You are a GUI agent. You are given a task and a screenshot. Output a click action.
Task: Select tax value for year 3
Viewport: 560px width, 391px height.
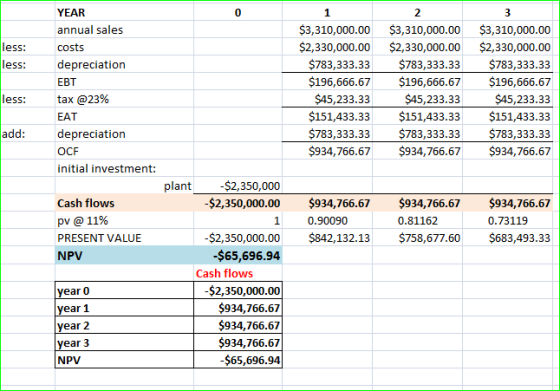click(508, 99)
